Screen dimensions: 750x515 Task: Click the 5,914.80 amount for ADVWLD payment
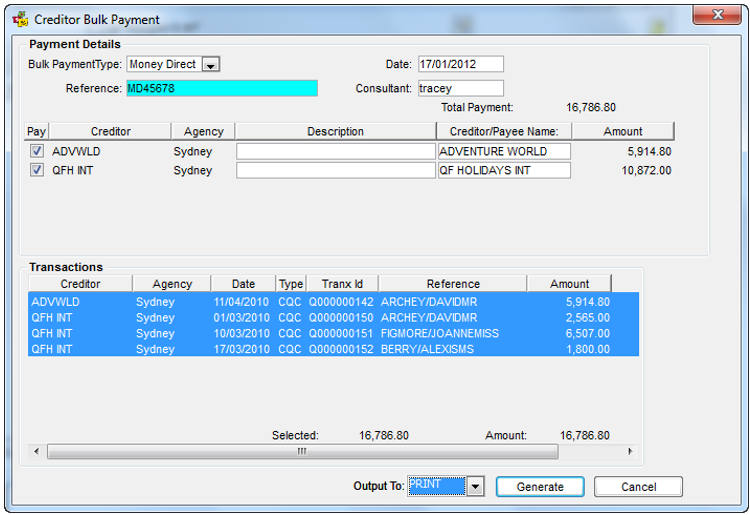(x=649, y=152)
